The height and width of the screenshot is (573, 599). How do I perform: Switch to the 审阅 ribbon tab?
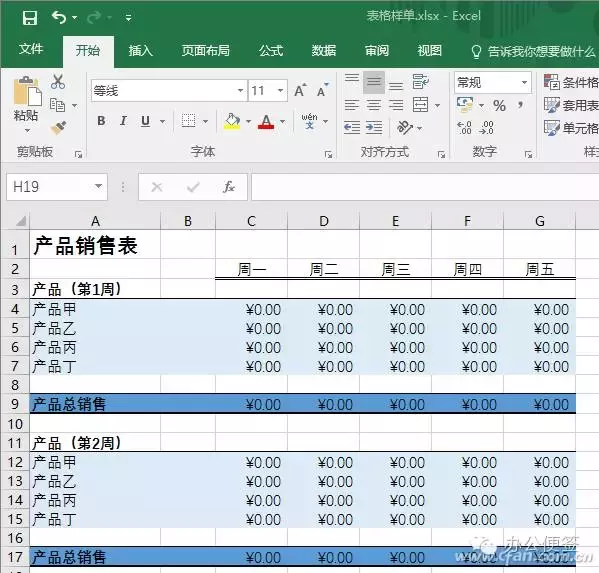tap(377, 50)
